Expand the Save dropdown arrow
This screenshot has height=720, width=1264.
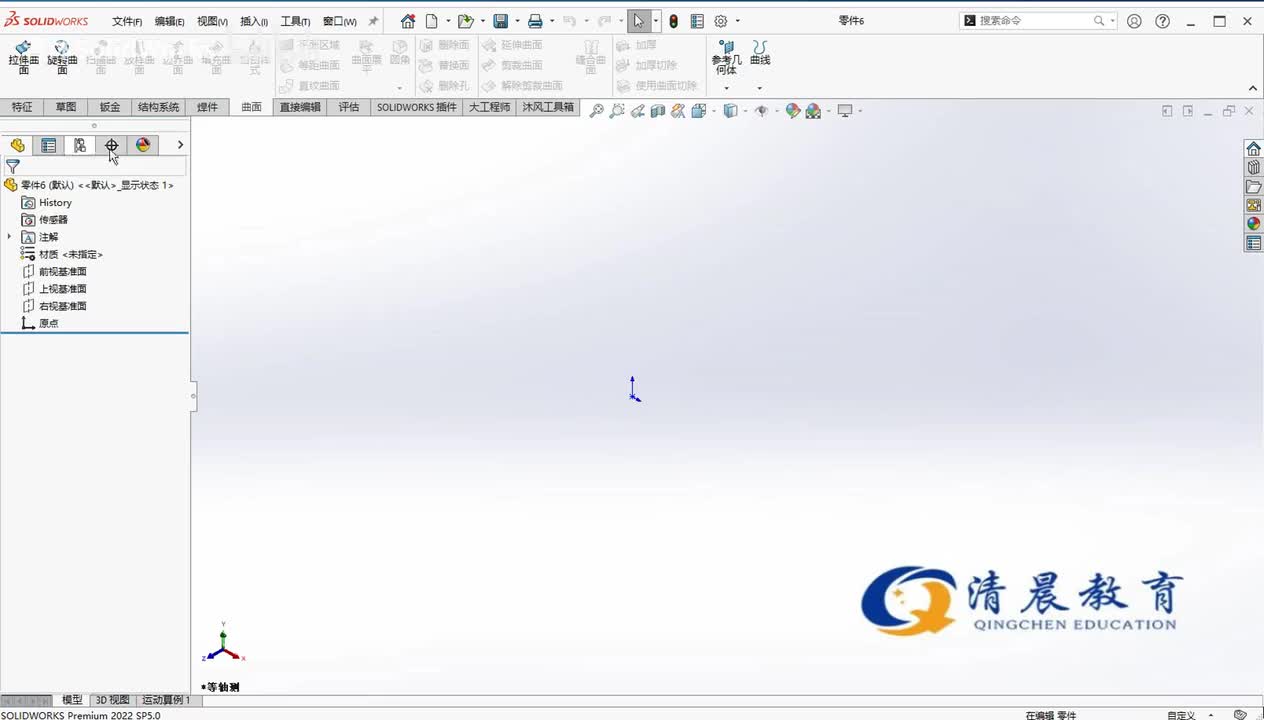[x=517, y=21]
